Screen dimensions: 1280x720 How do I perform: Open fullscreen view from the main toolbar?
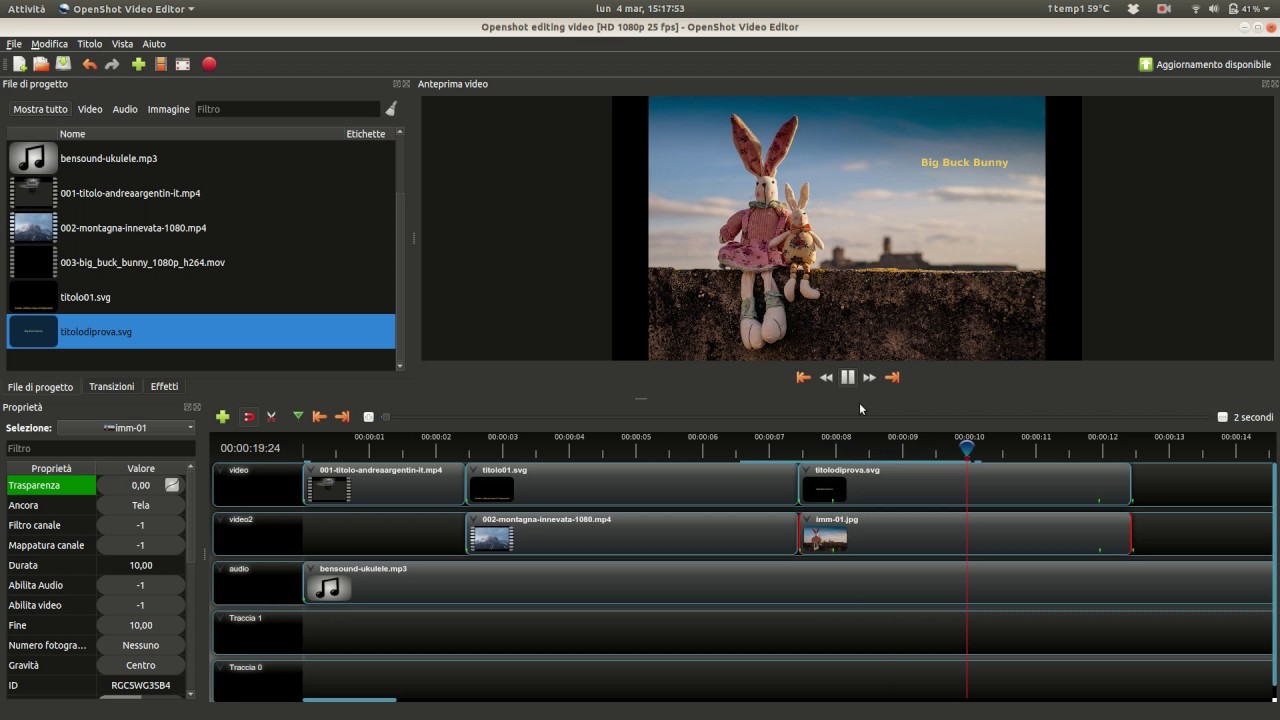183,64
